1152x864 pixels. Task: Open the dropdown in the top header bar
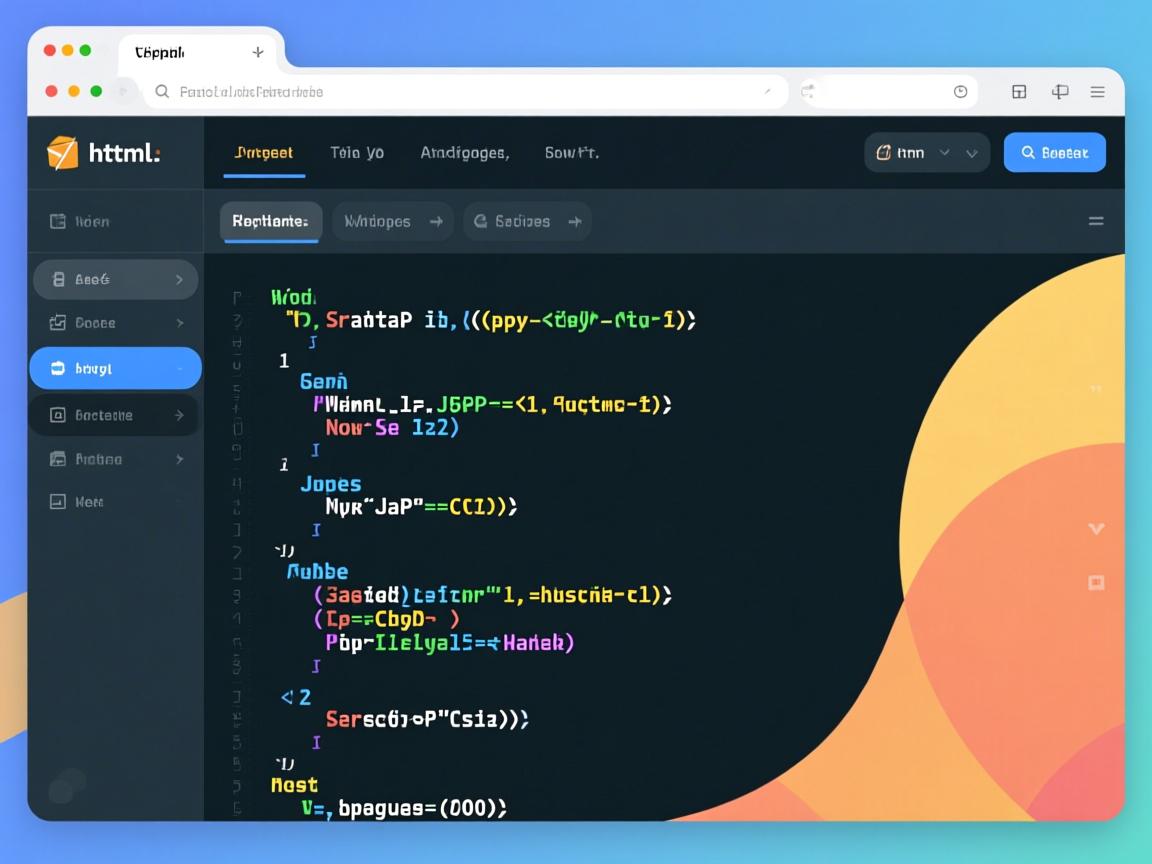pyautogui.click(x=926, y=153)
